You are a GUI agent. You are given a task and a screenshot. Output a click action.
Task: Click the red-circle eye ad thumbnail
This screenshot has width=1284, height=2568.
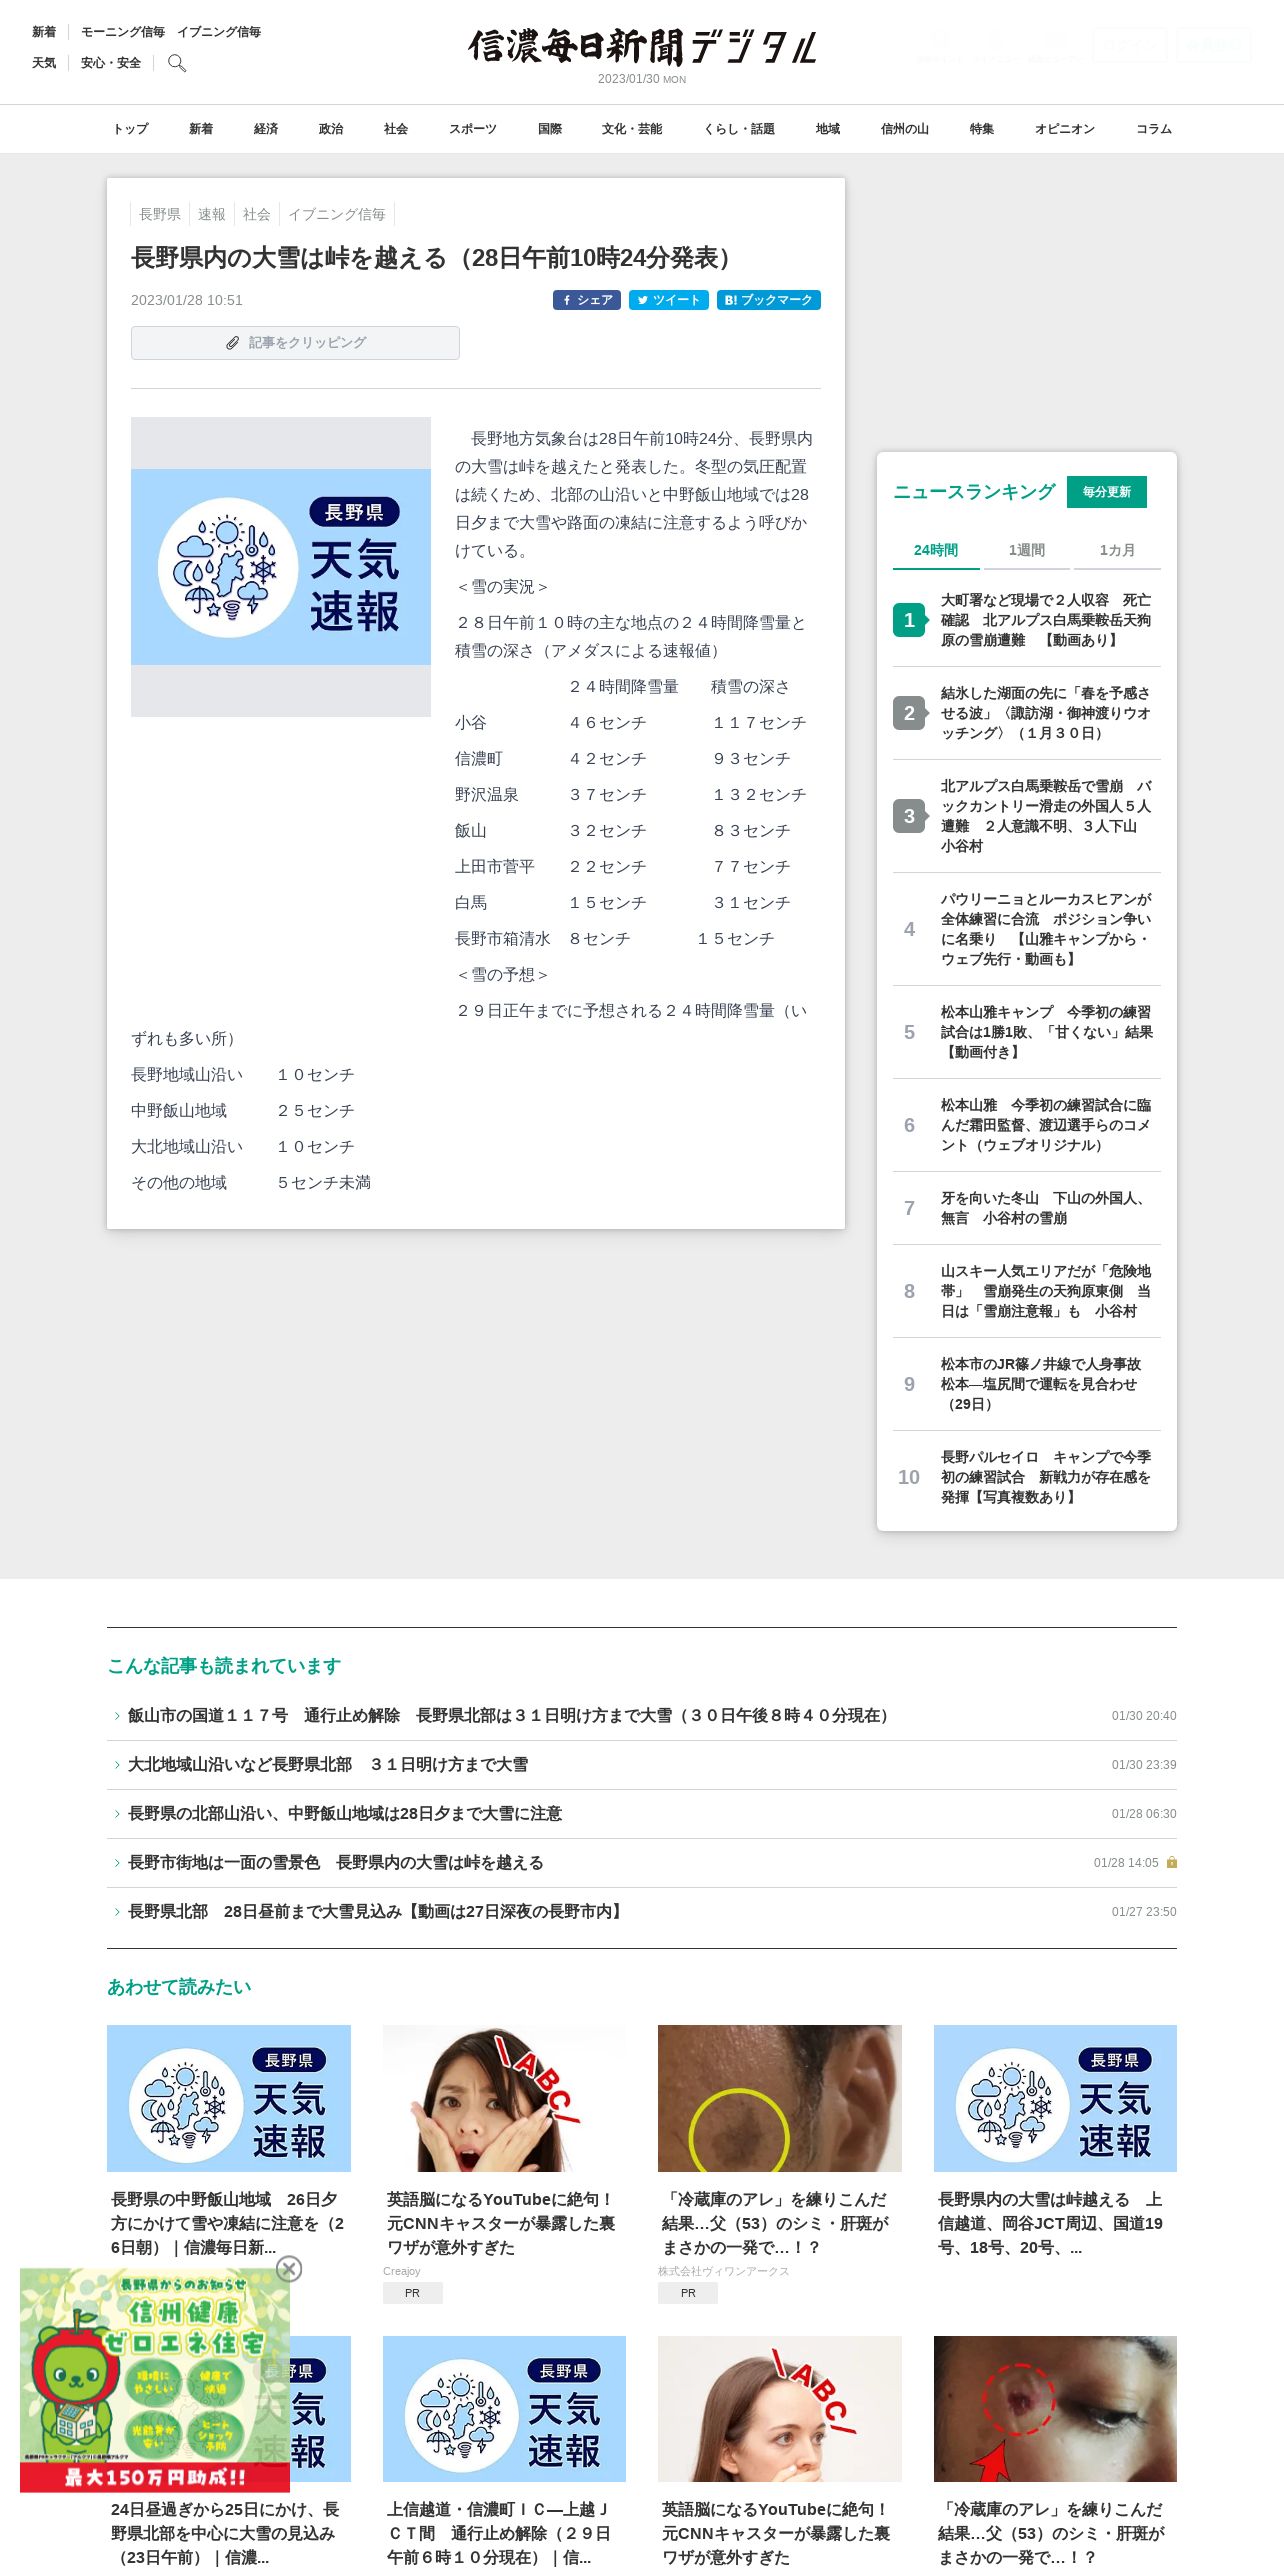[x=1055, y=2409]
